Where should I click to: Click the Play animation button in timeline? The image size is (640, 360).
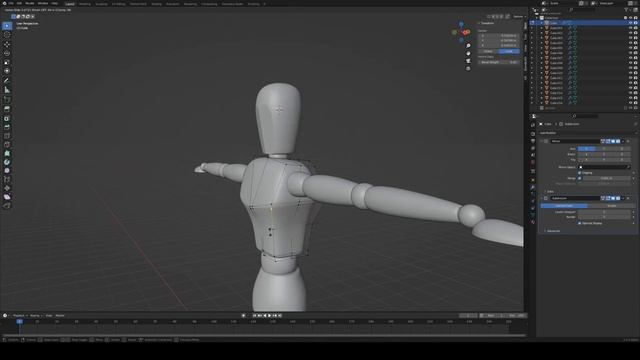pos(269,316)
